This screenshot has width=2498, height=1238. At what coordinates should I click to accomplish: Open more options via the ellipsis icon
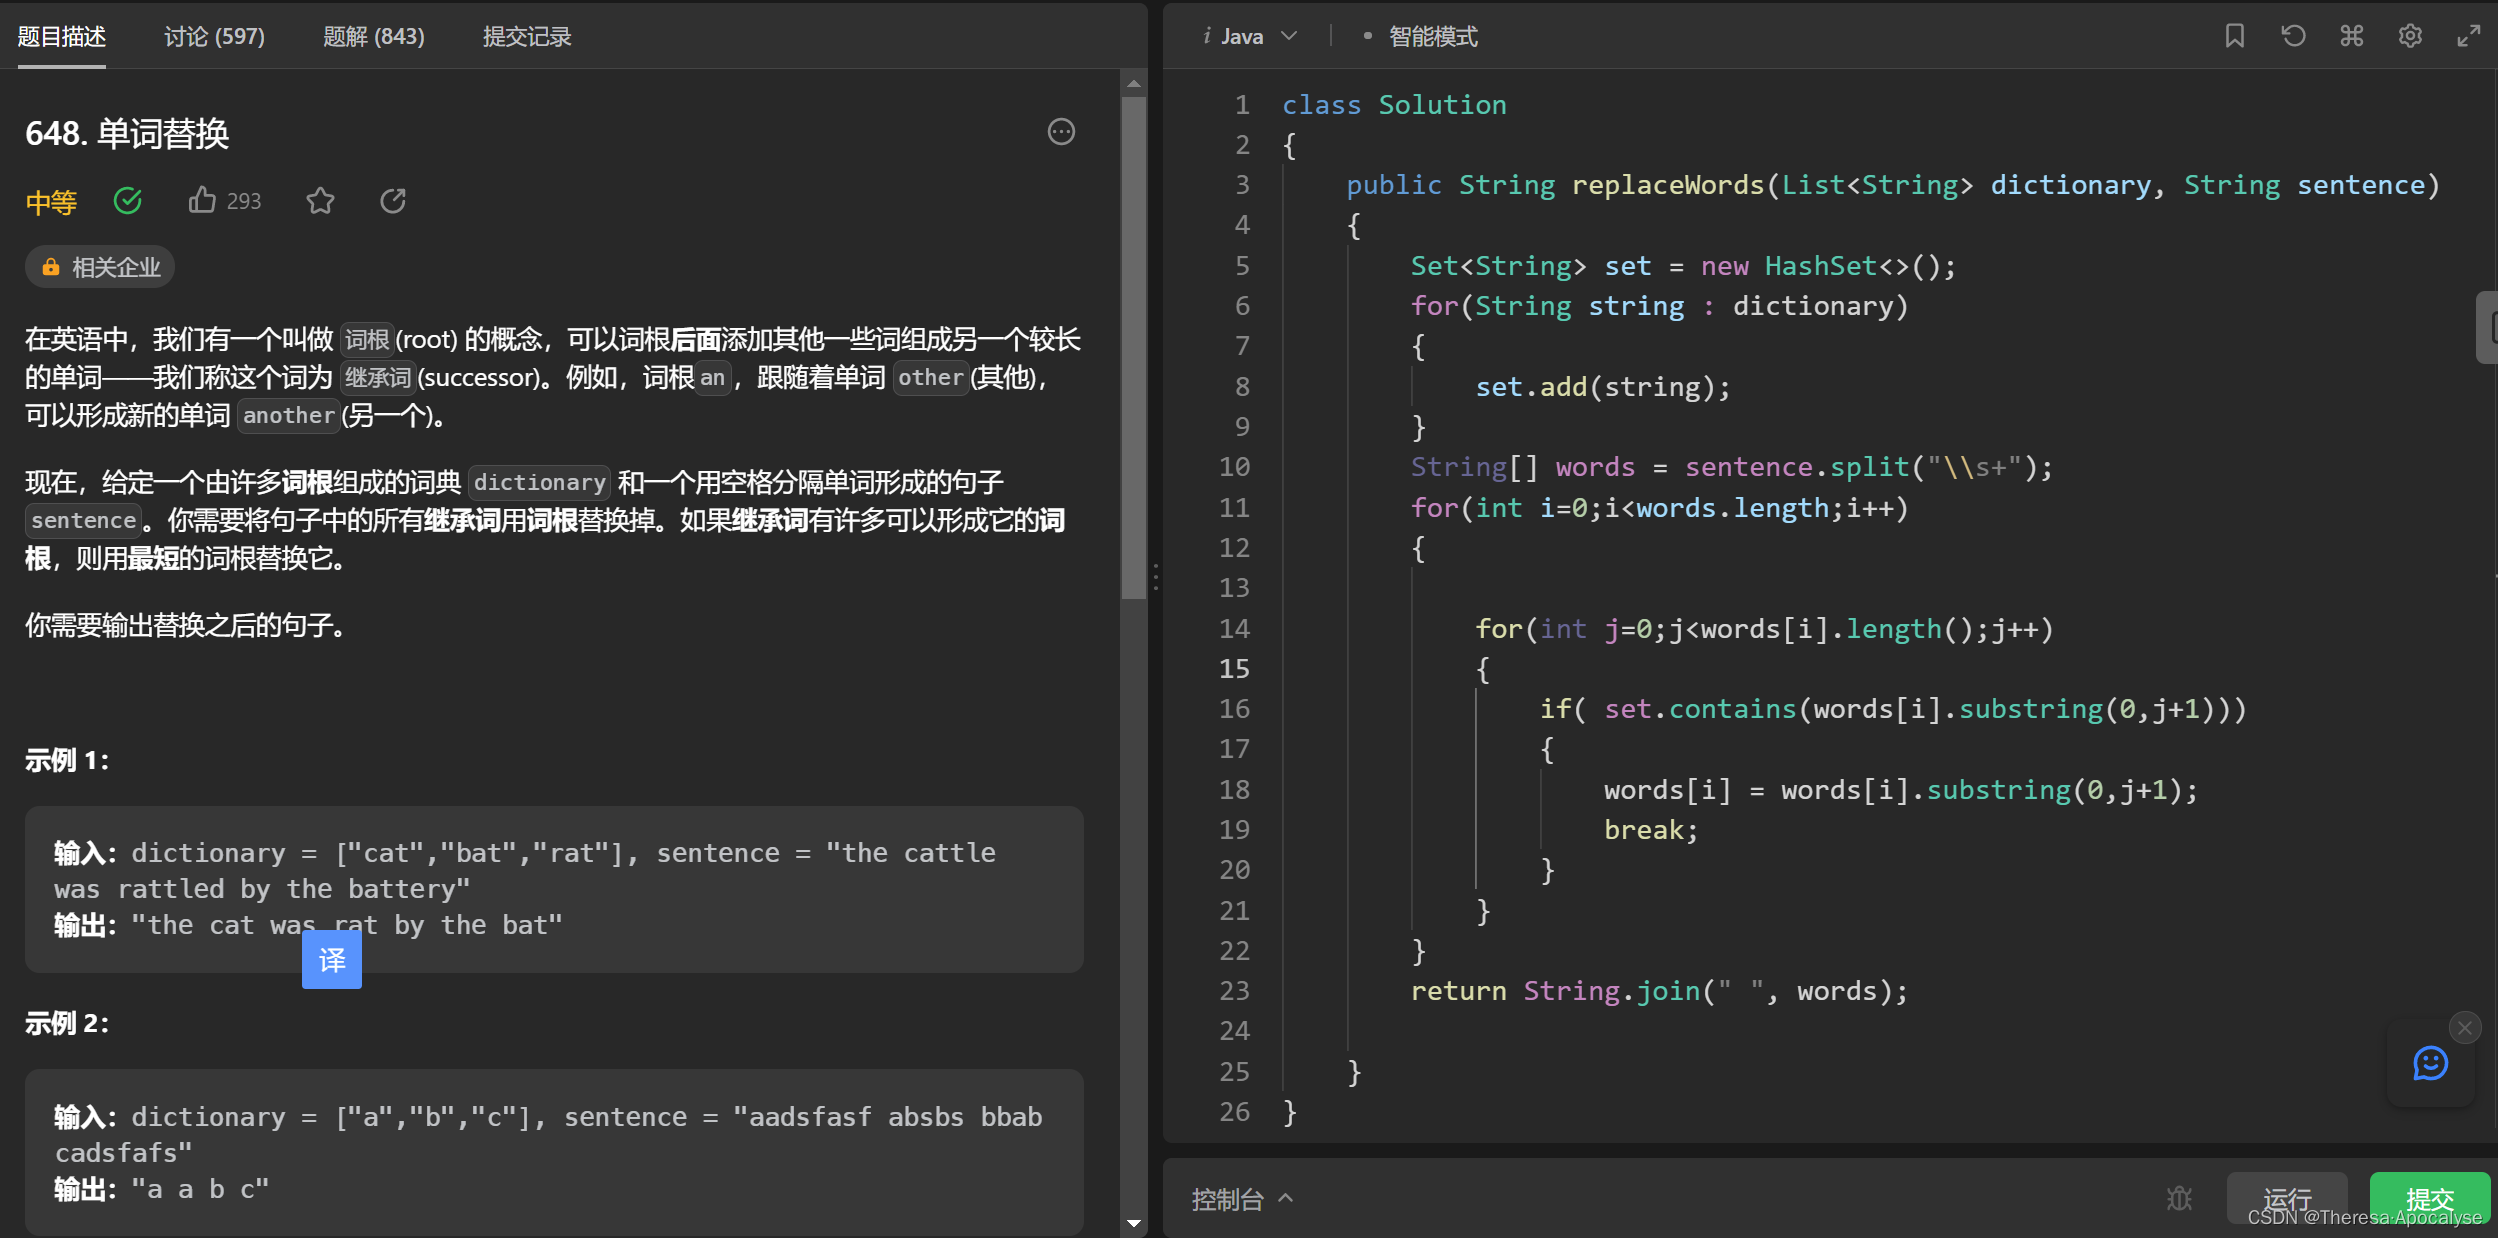pos(1060,132)
